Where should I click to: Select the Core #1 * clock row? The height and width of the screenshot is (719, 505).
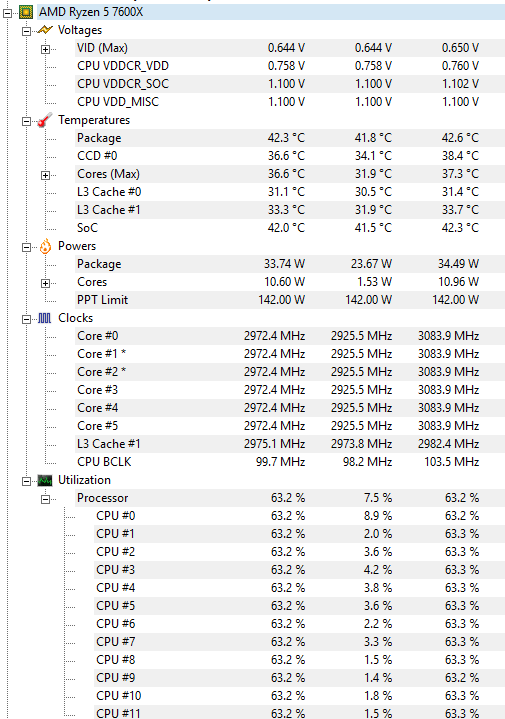pos(290,354)
